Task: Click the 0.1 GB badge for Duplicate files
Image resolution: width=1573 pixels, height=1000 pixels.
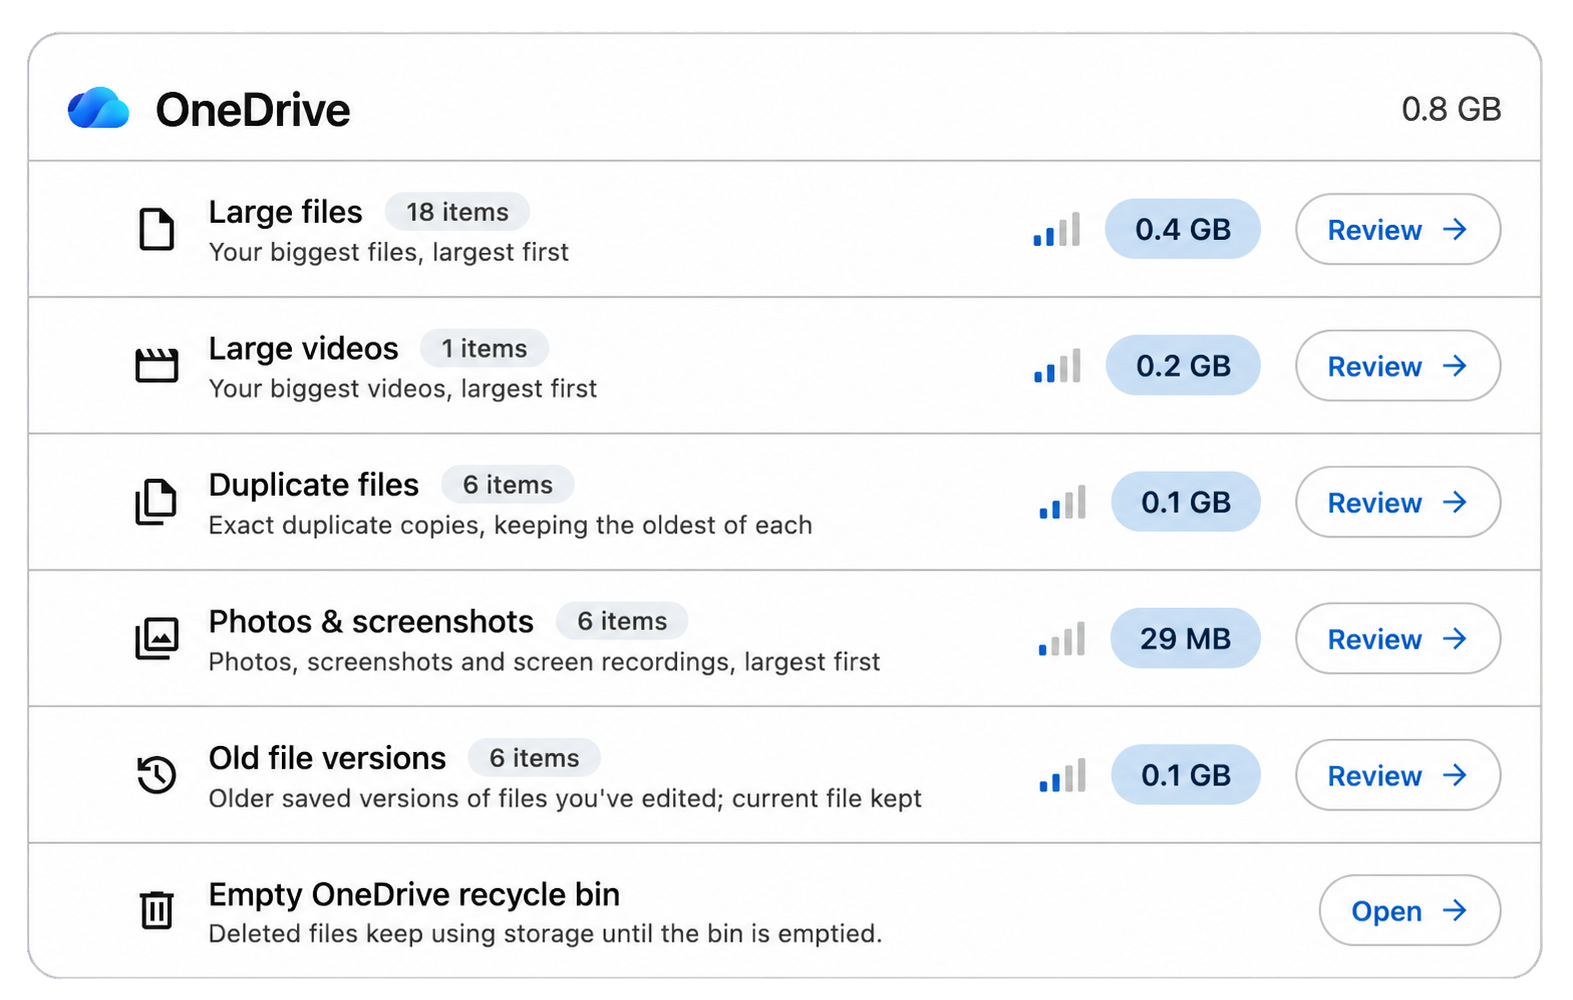Action: (x=1186, y=502)
